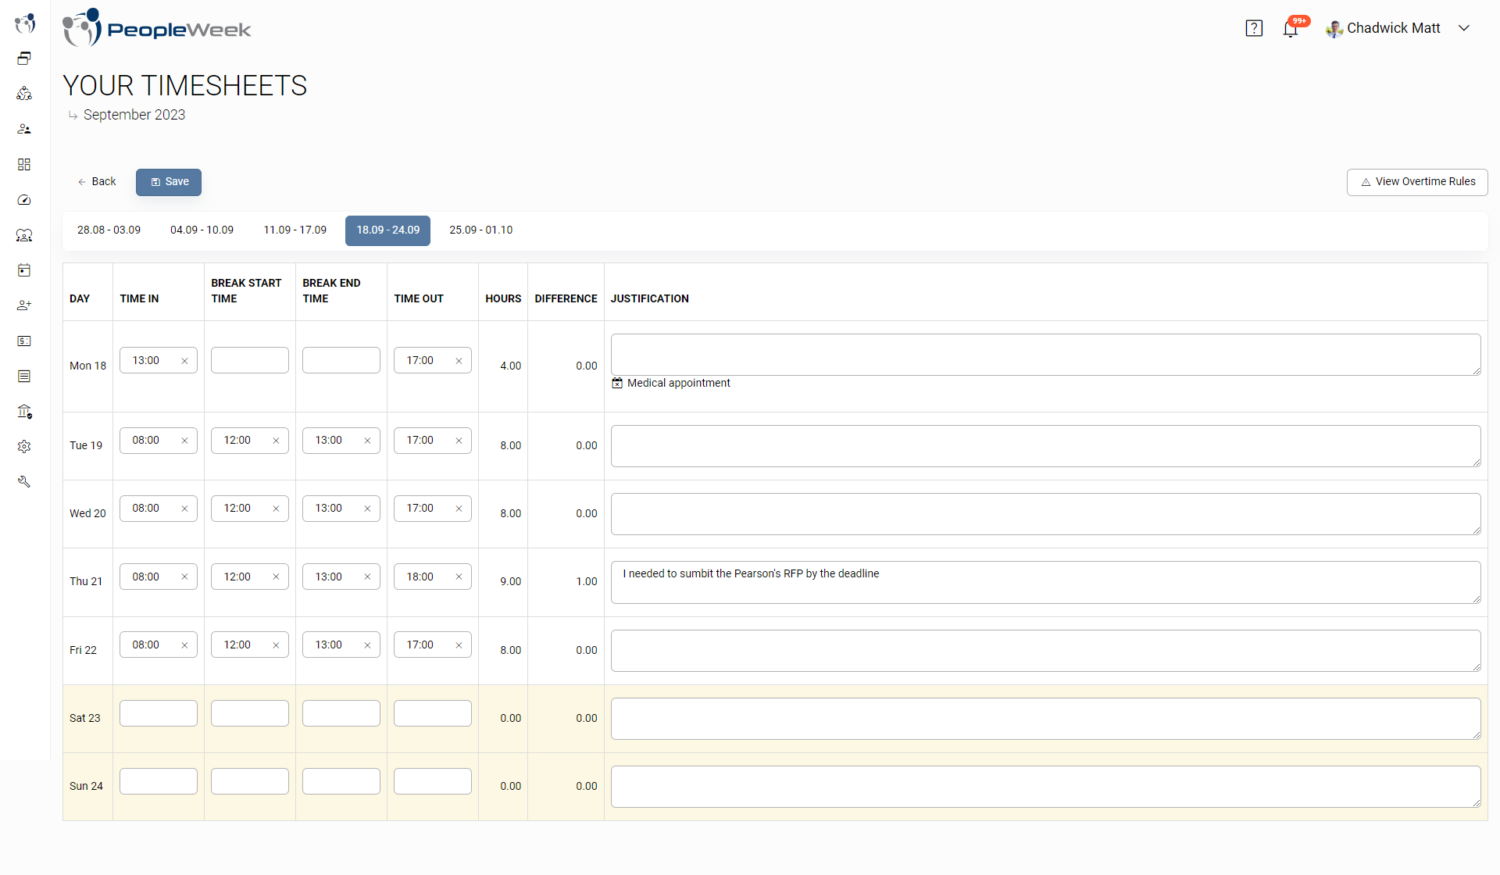Open View Overtime Rules

pos(1417,181)
